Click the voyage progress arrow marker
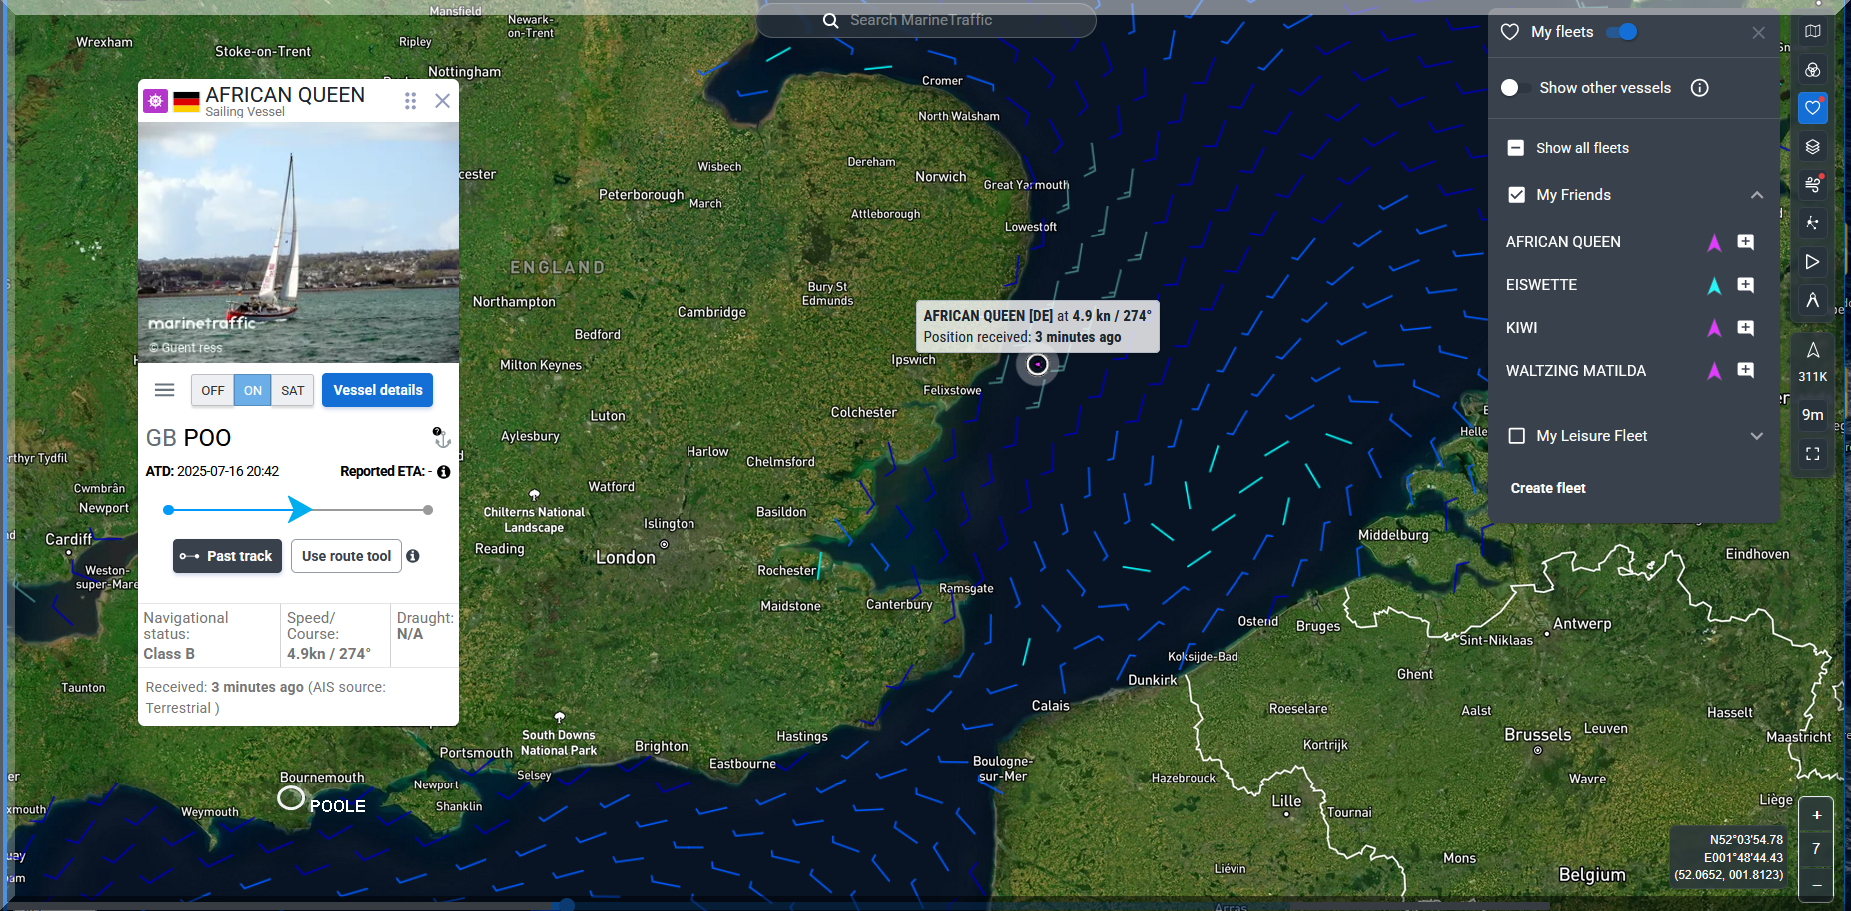This screenshot has width=1851, height=911. pos(299,510)
